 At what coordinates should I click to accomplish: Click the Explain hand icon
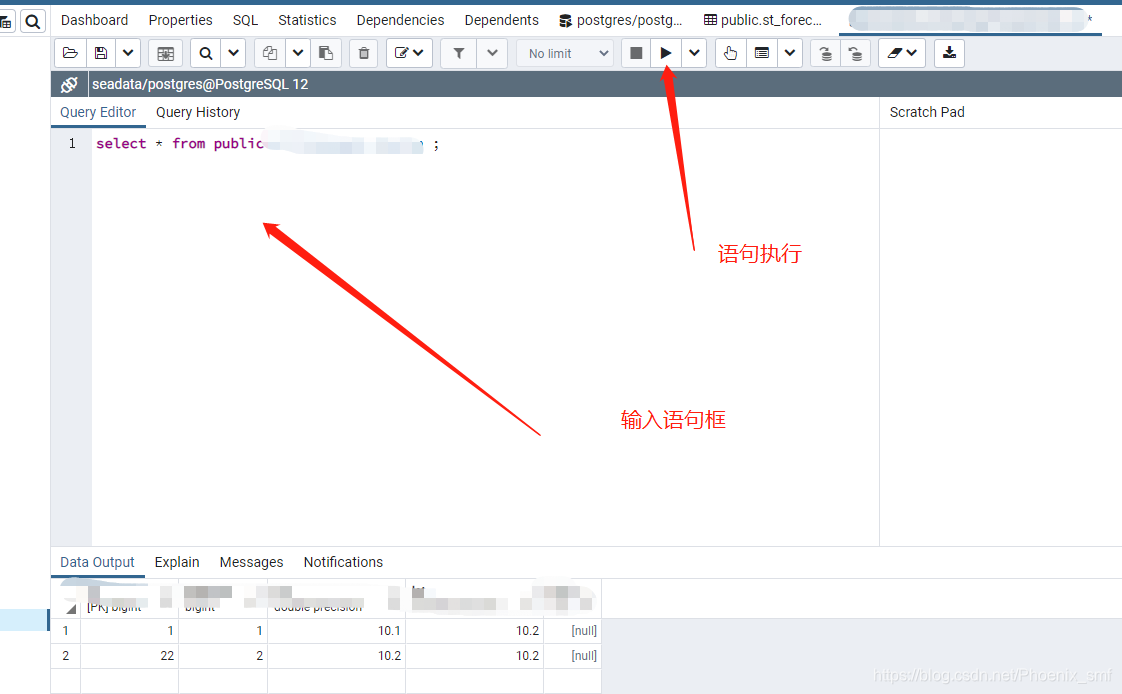click(x=731, y=53)
